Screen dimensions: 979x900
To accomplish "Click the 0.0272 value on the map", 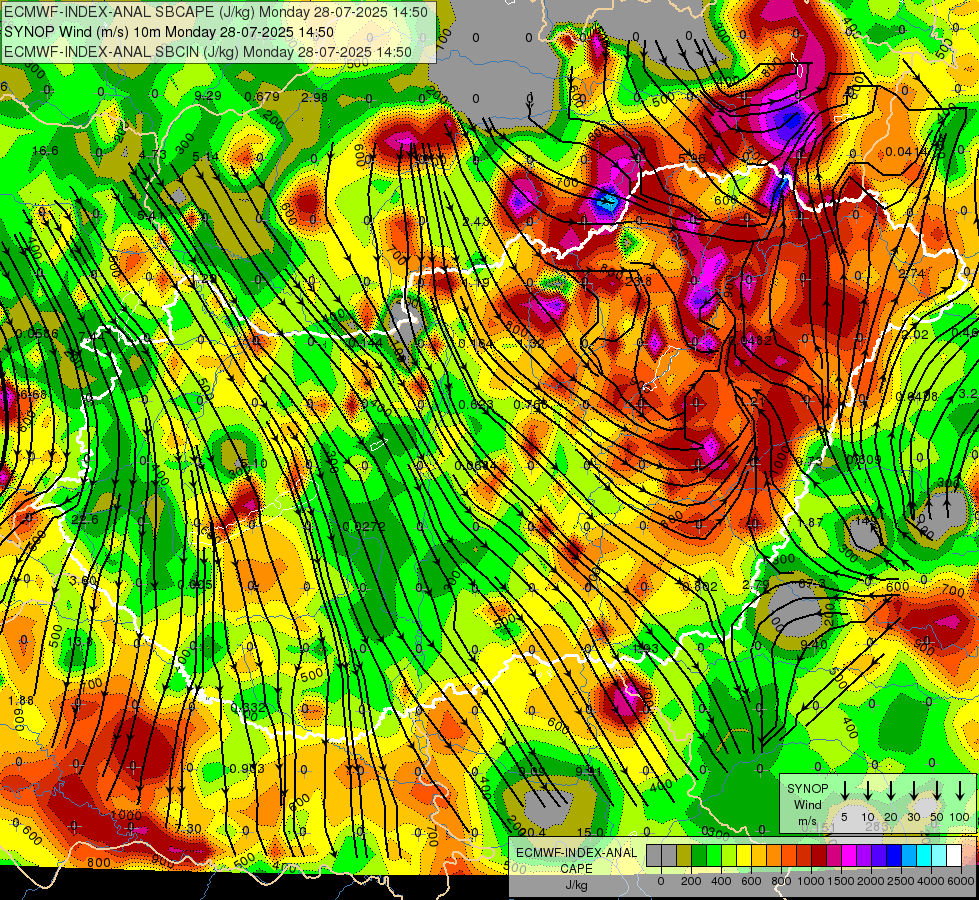I will 364,527.
